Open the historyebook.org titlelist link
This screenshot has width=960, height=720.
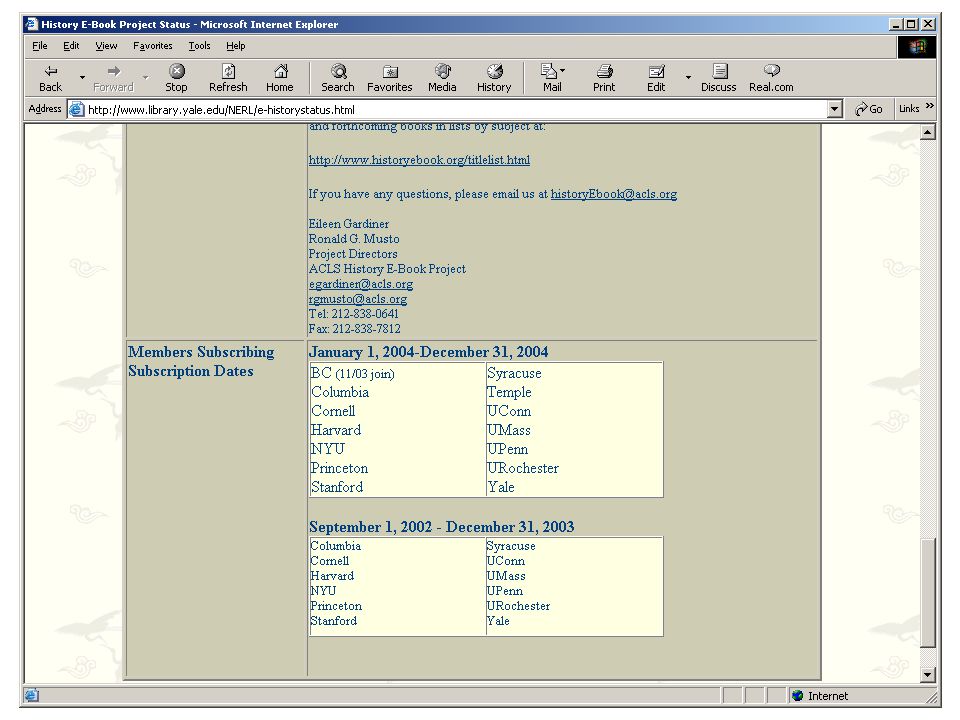419,160
